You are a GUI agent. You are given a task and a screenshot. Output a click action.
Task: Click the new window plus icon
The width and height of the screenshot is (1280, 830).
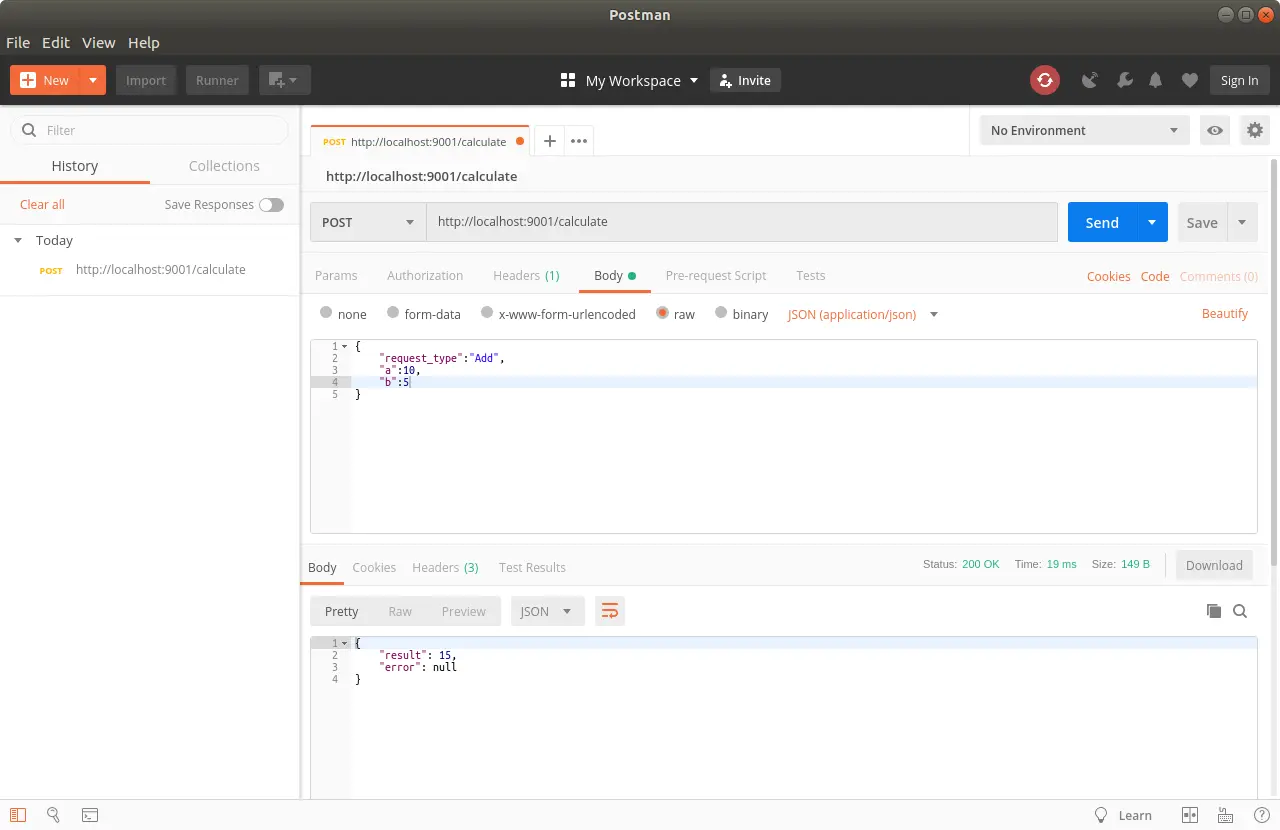click(284, 80)
